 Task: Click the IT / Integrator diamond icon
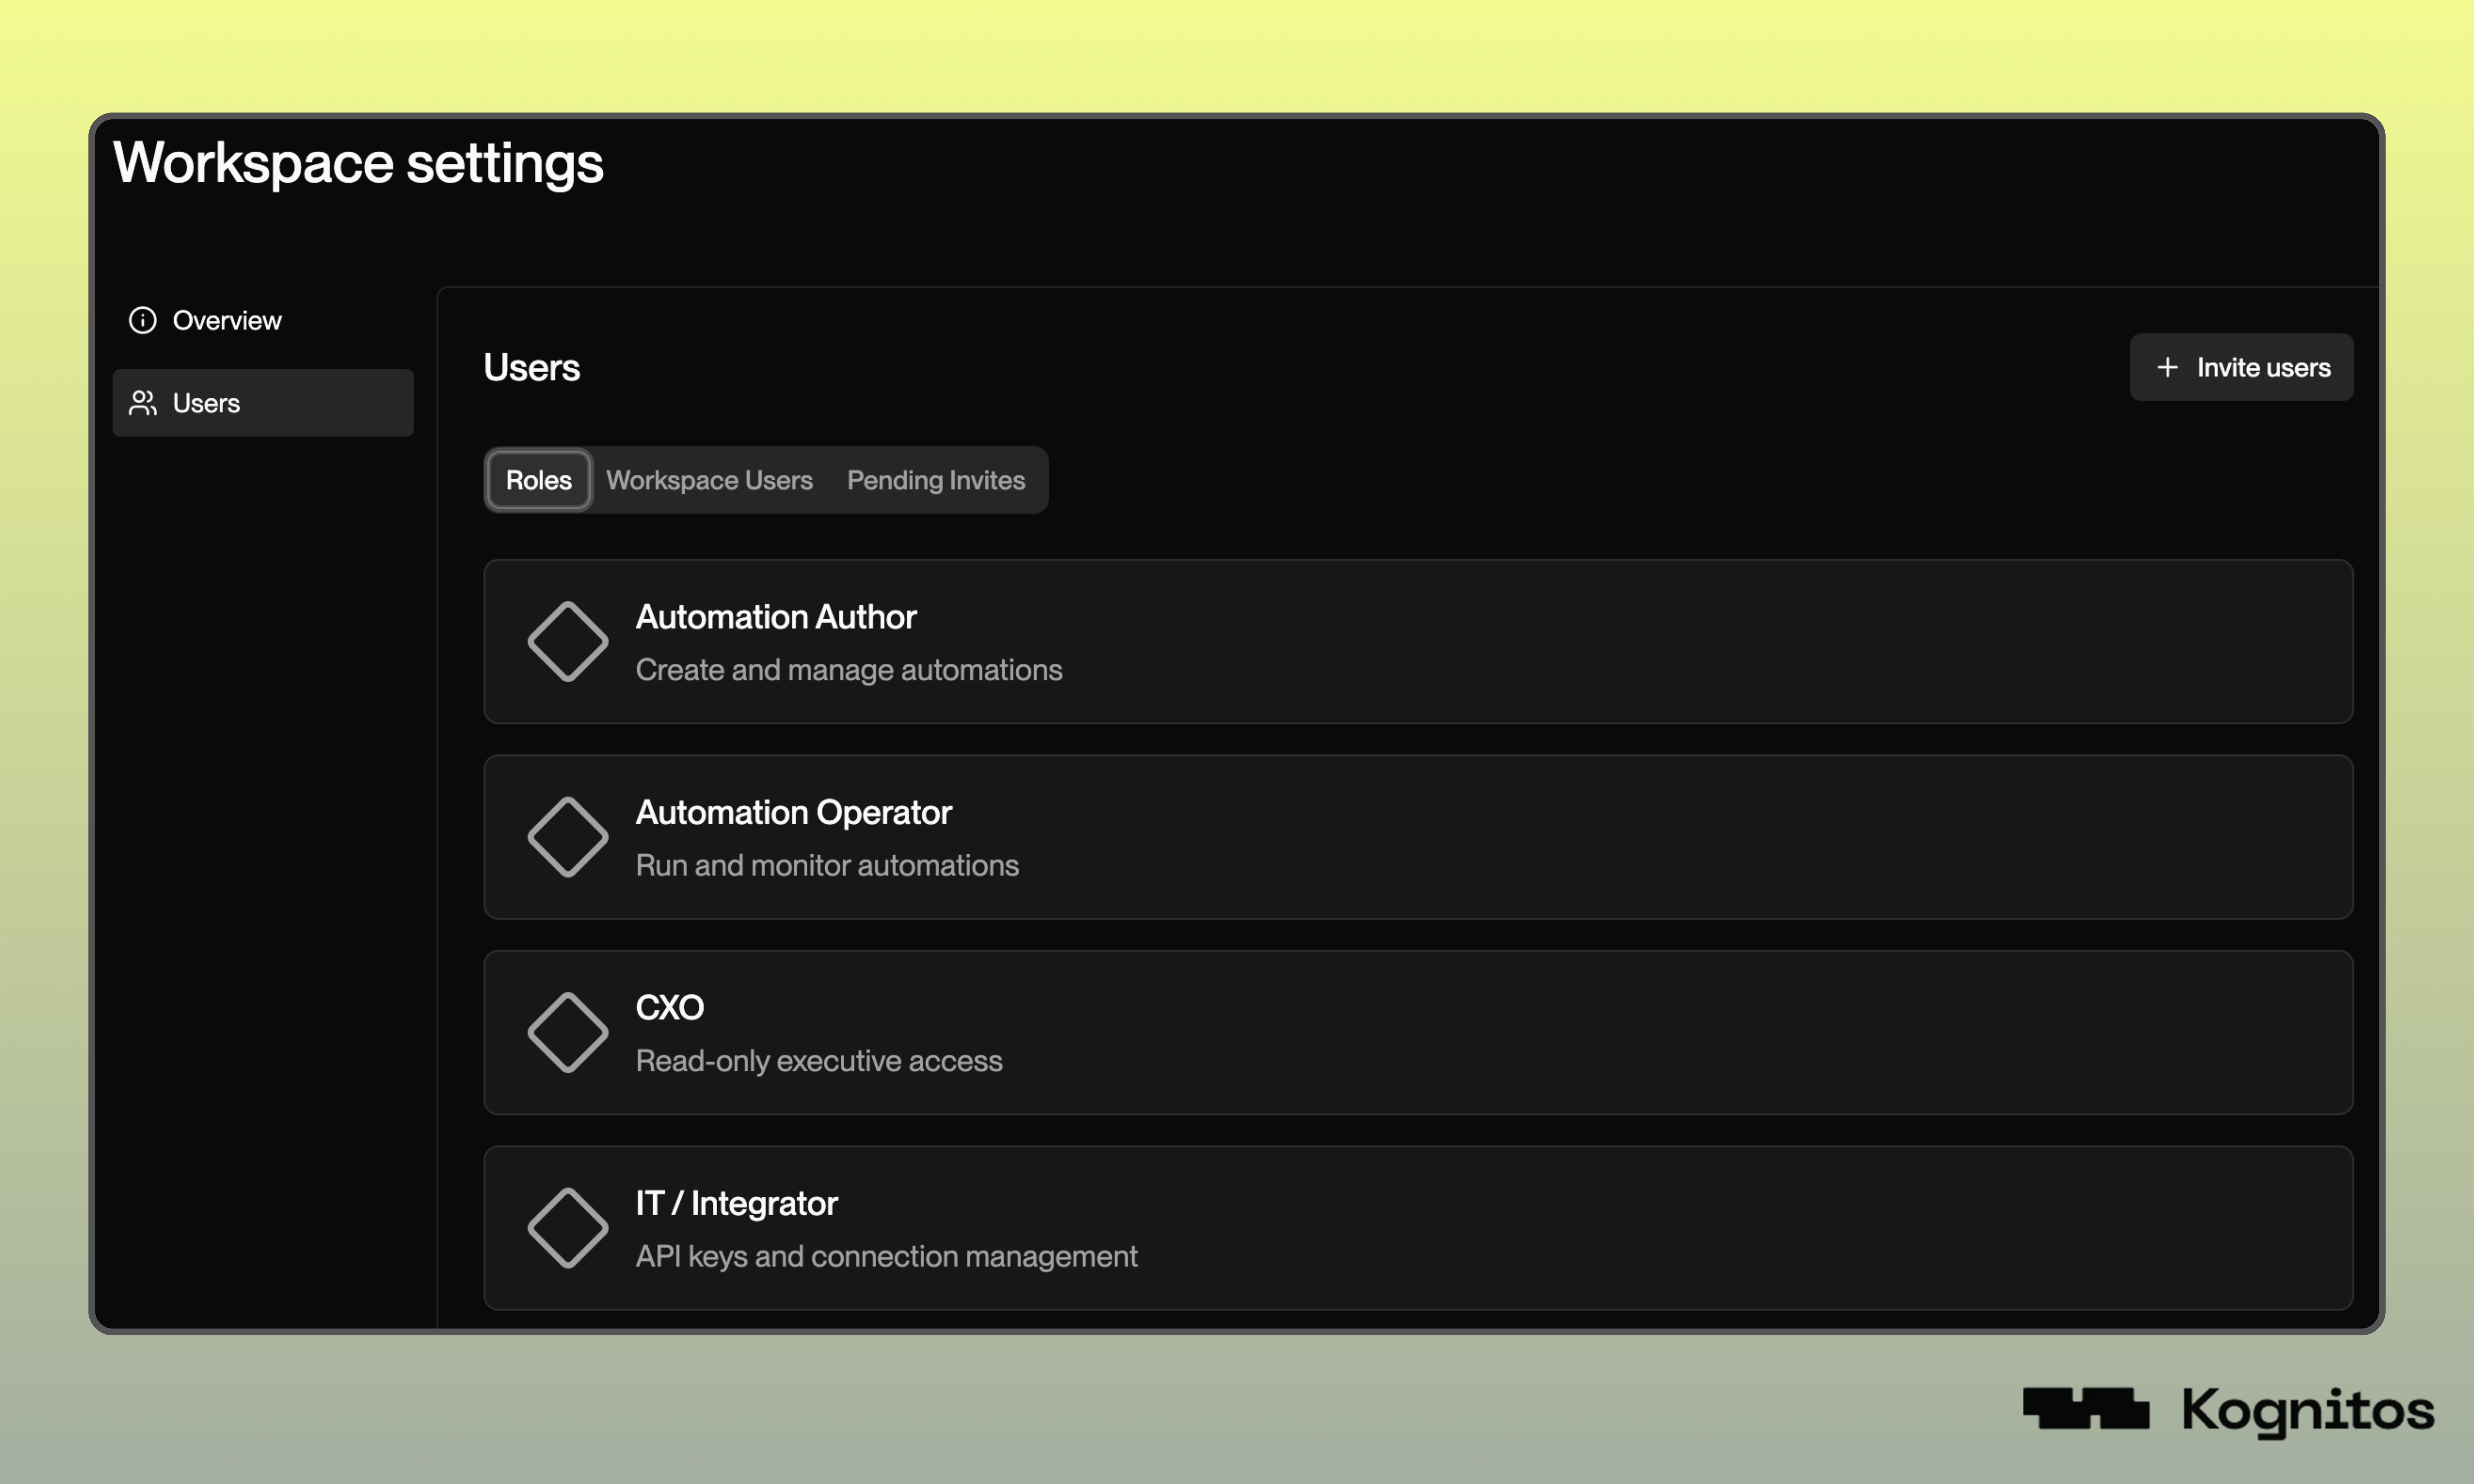(568, 1228)
